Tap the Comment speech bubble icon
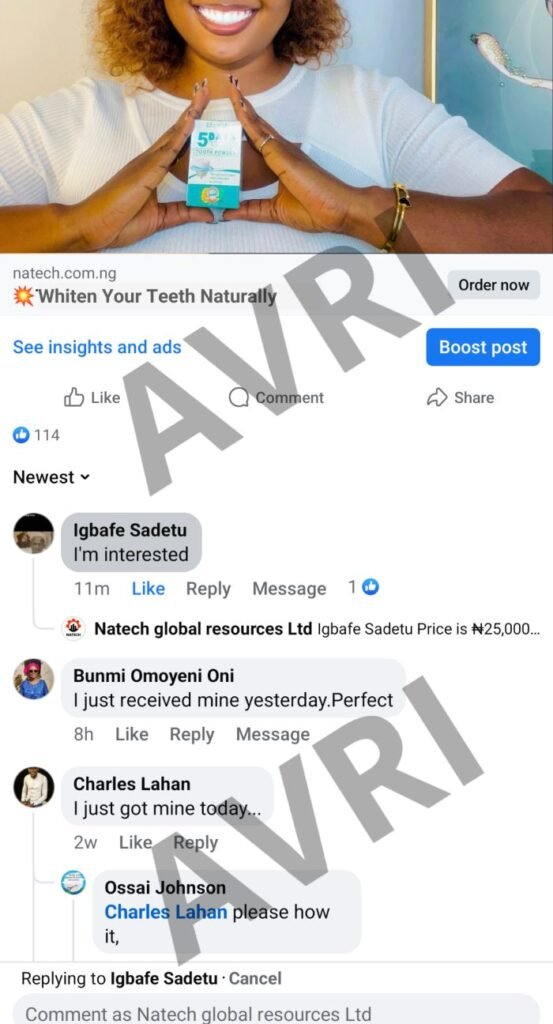 click(x=239, y=397)
